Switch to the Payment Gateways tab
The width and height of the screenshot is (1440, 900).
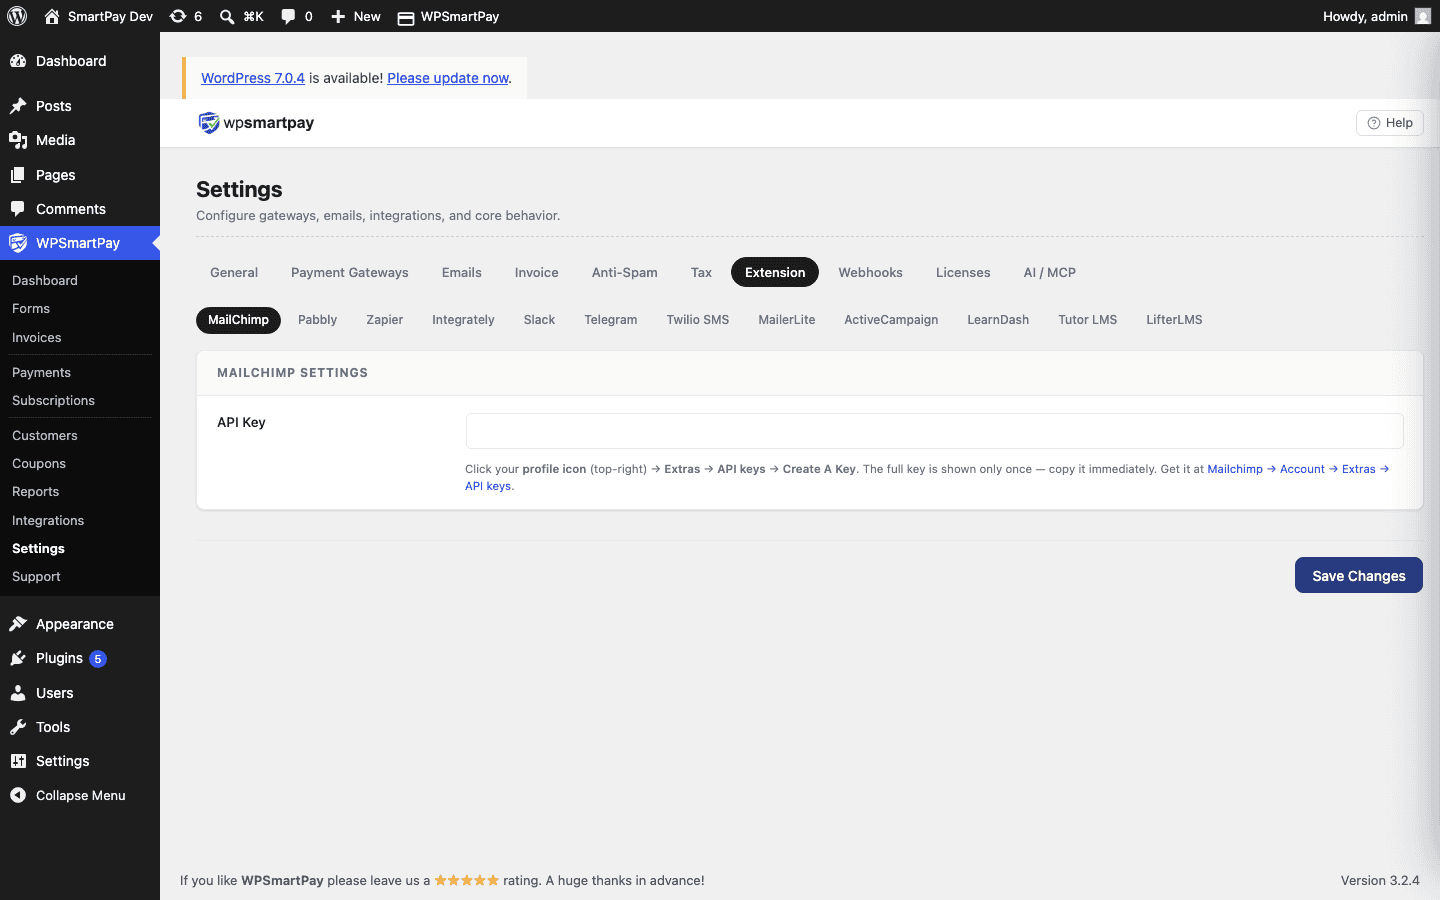coord(350,272)
